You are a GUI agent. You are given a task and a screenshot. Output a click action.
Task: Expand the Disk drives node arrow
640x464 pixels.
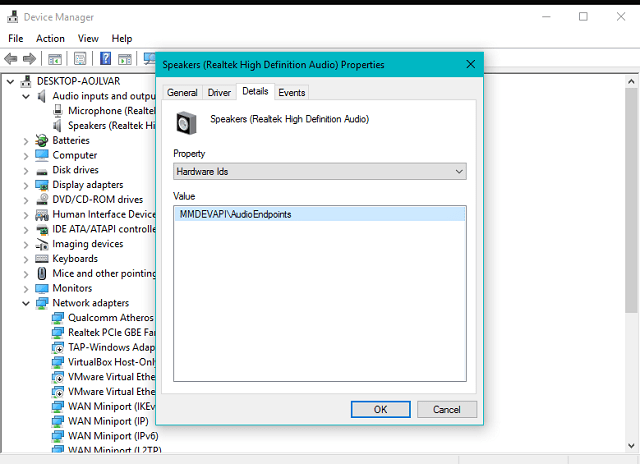[x=26, y=171]
